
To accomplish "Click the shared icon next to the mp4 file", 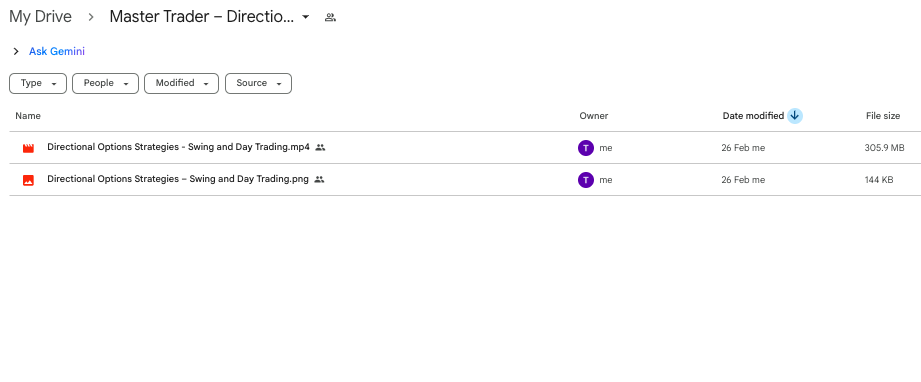I will [x=320, y=148].
